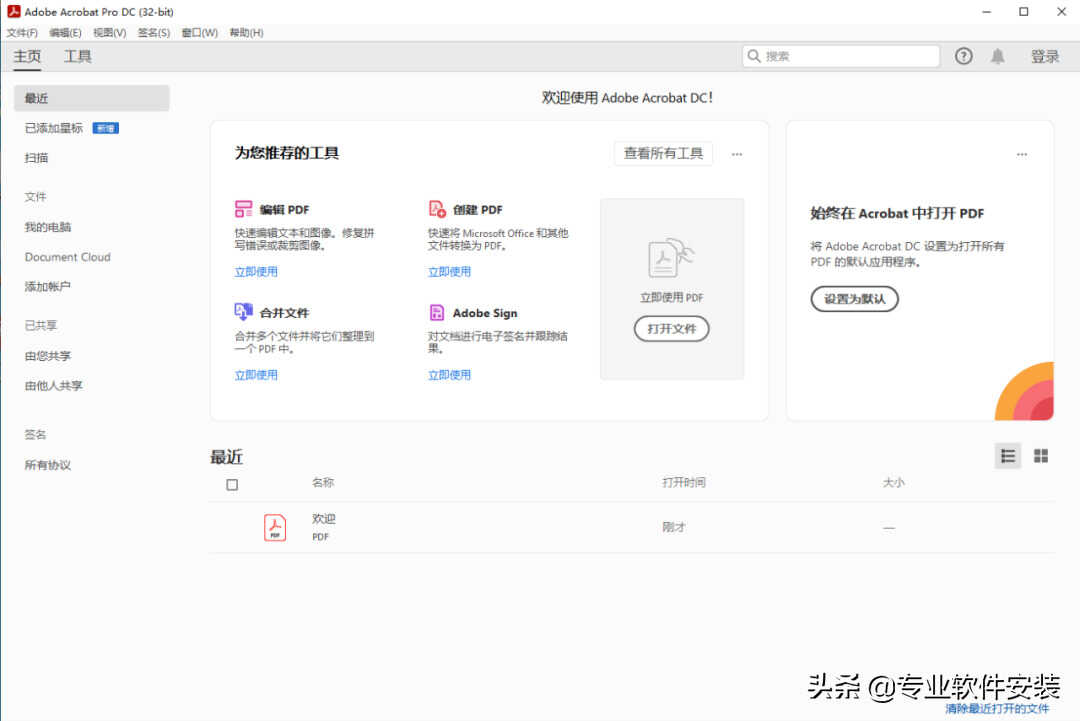Switch to the 工具 tab
This screenshot has height=721, width=1080.
tap(78, 56)
